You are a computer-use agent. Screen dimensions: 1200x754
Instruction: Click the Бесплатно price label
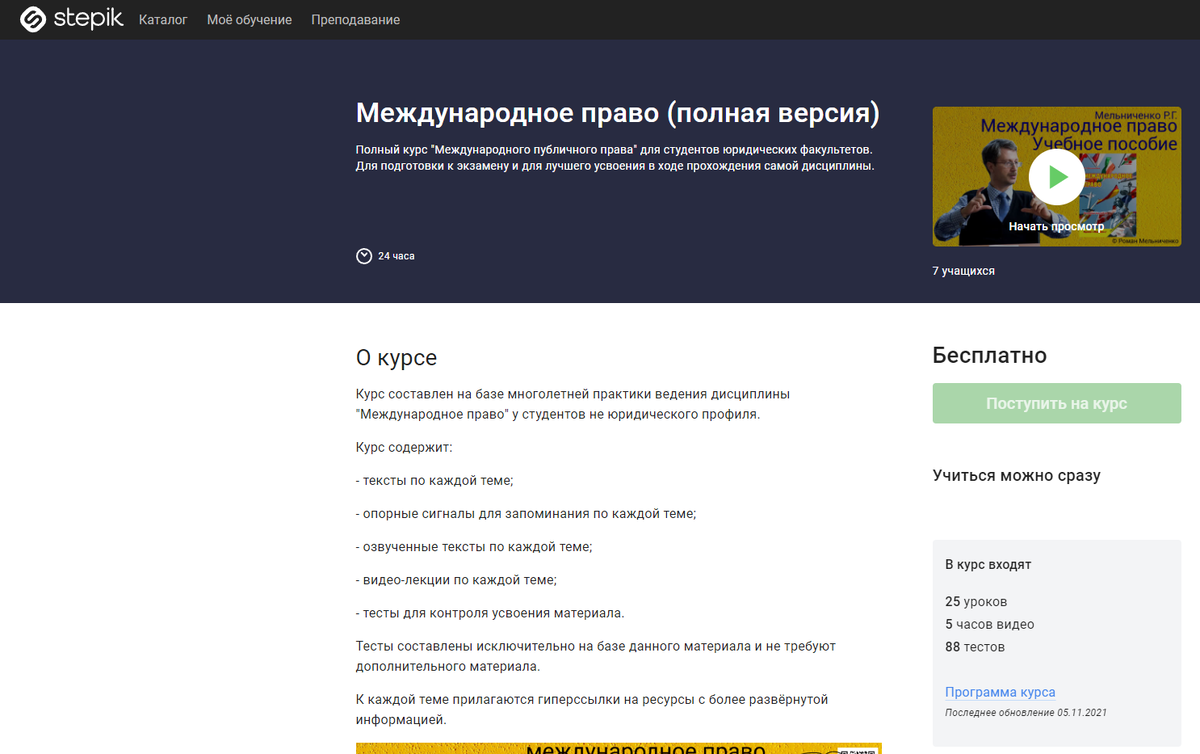point(989,355)
